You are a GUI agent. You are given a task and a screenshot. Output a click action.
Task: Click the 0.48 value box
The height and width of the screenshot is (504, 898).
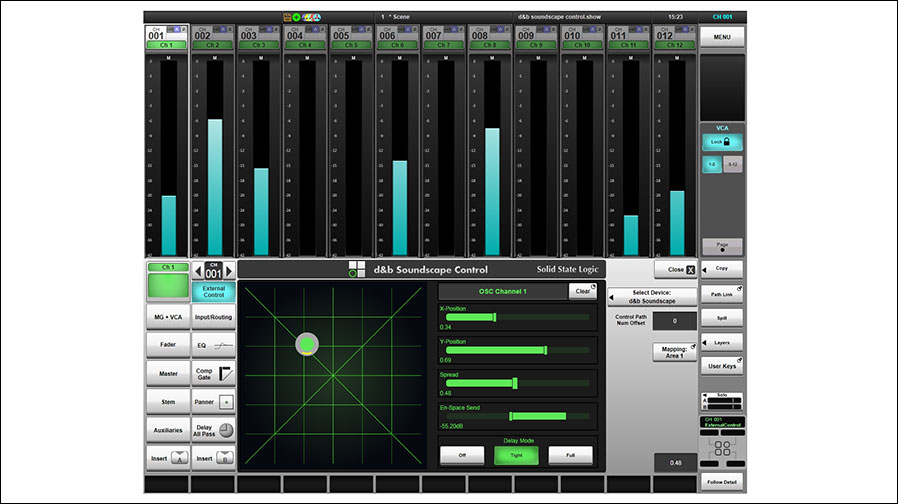[675, 463]
